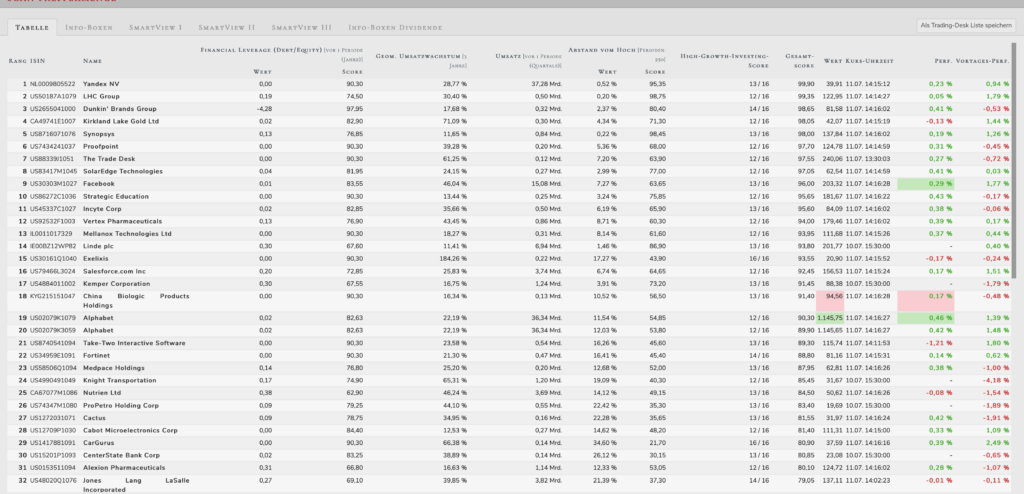
Task: Sort by the Rang column header
Action: (x=18, y=61)
